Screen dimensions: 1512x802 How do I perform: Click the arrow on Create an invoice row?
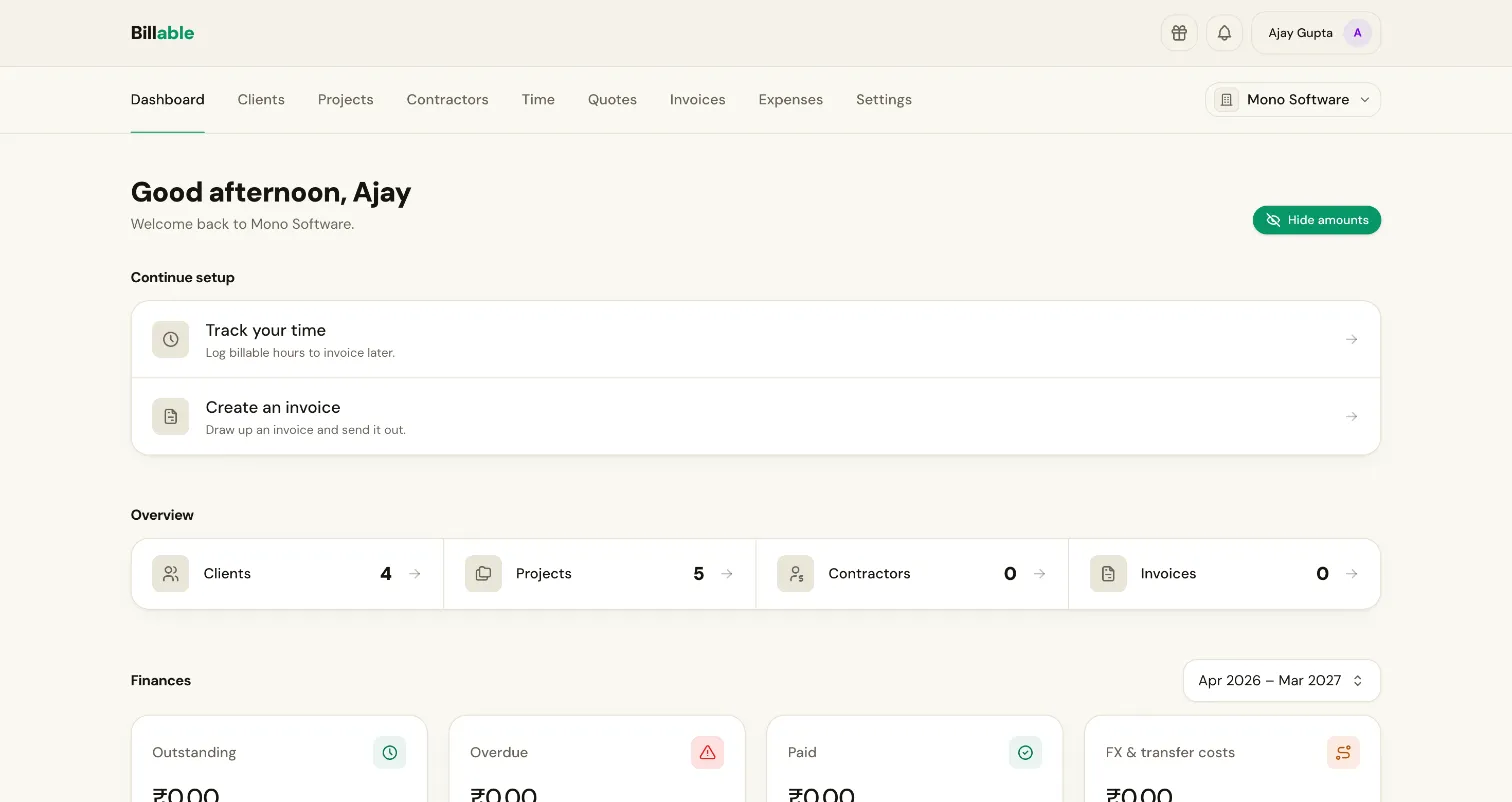tap(1351, 416)
